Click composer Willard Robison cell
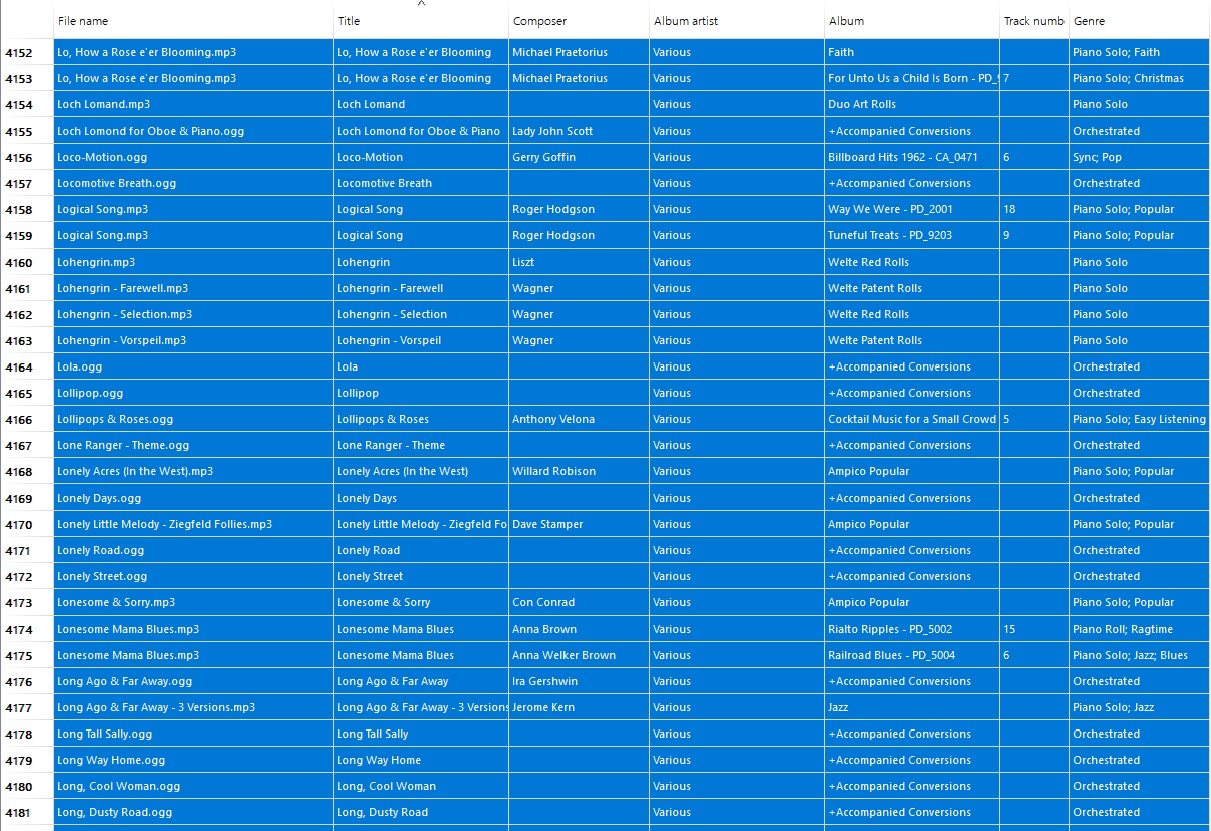Image resolution: width=1211 pixels, height=831 pixels. pos(554,472)
